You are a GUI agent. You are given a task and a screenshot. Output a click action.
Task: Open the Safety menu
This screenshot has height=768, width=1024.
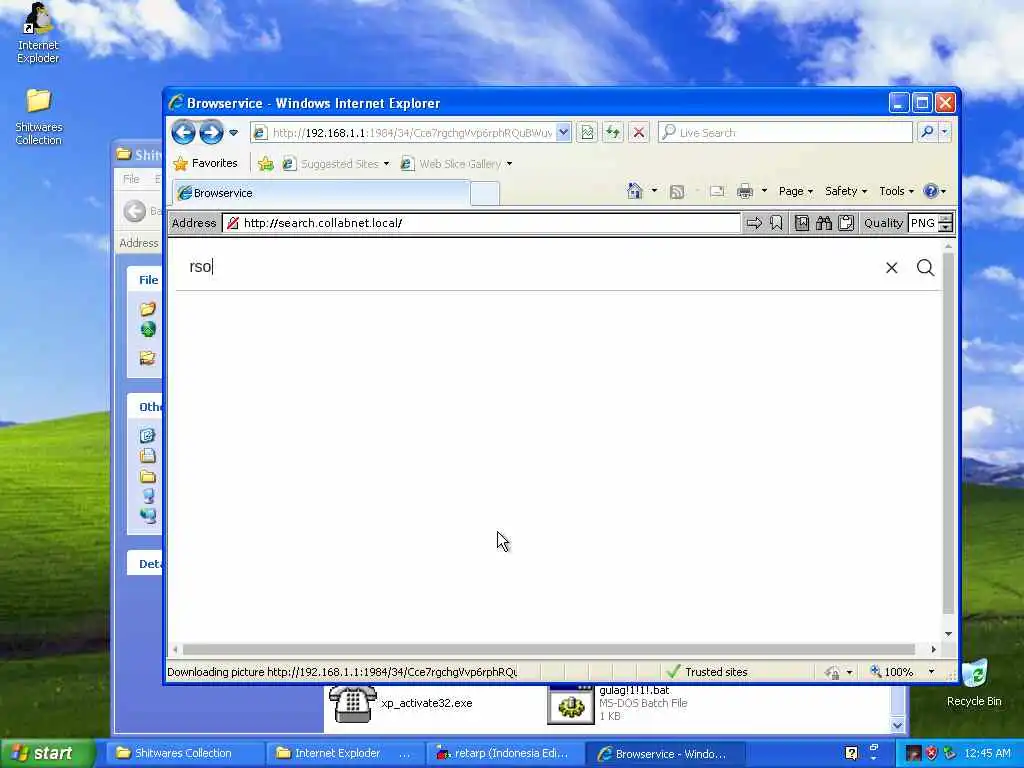pyautogui.click(x=846, y=191)
